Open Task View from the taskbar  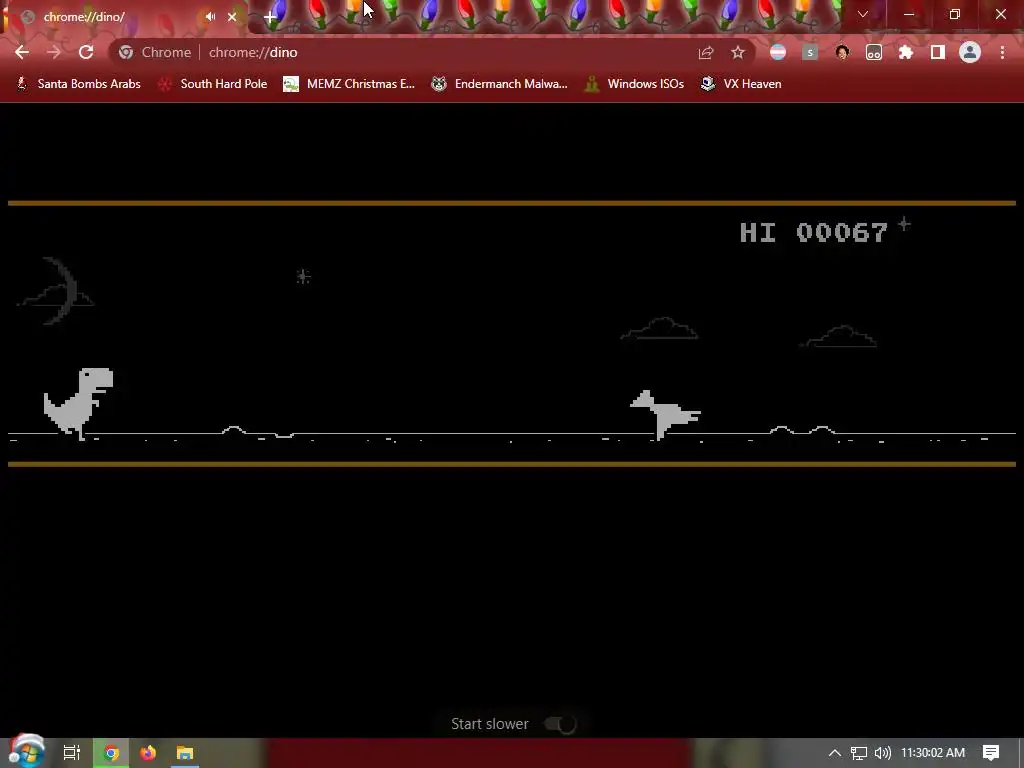[72, 753]
